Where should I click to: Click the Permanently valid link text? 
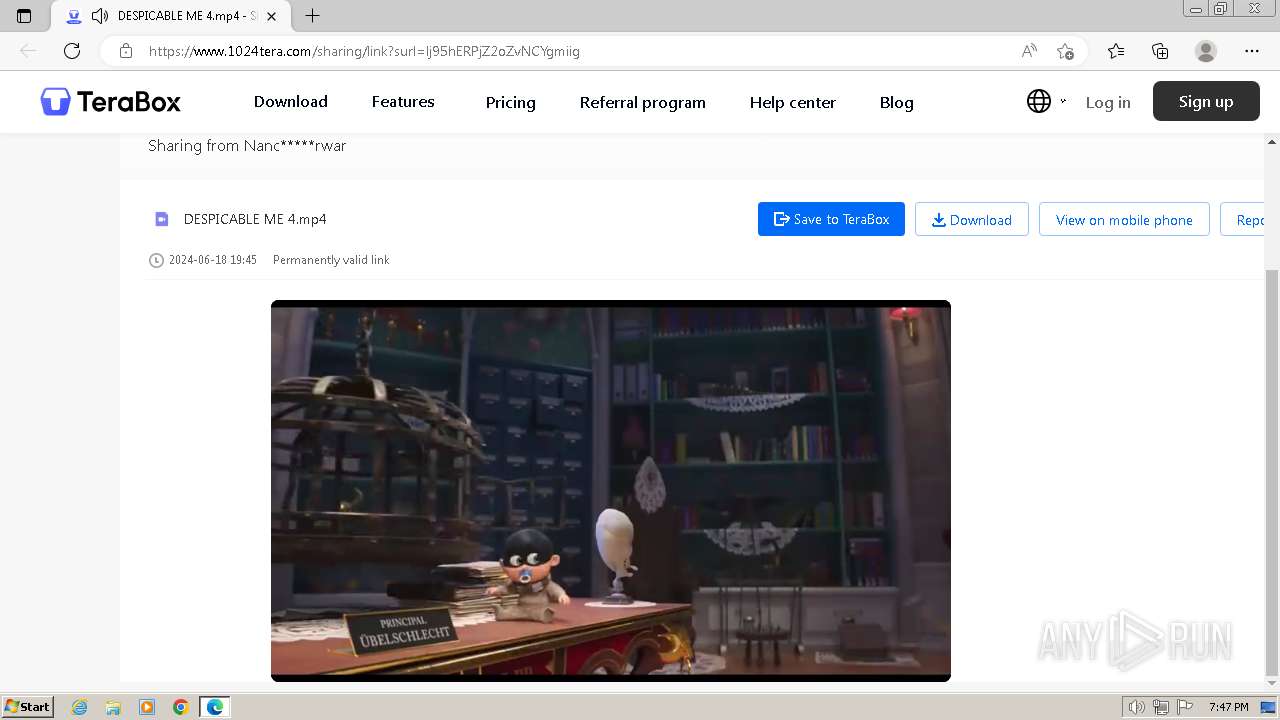tap(331, 260)
